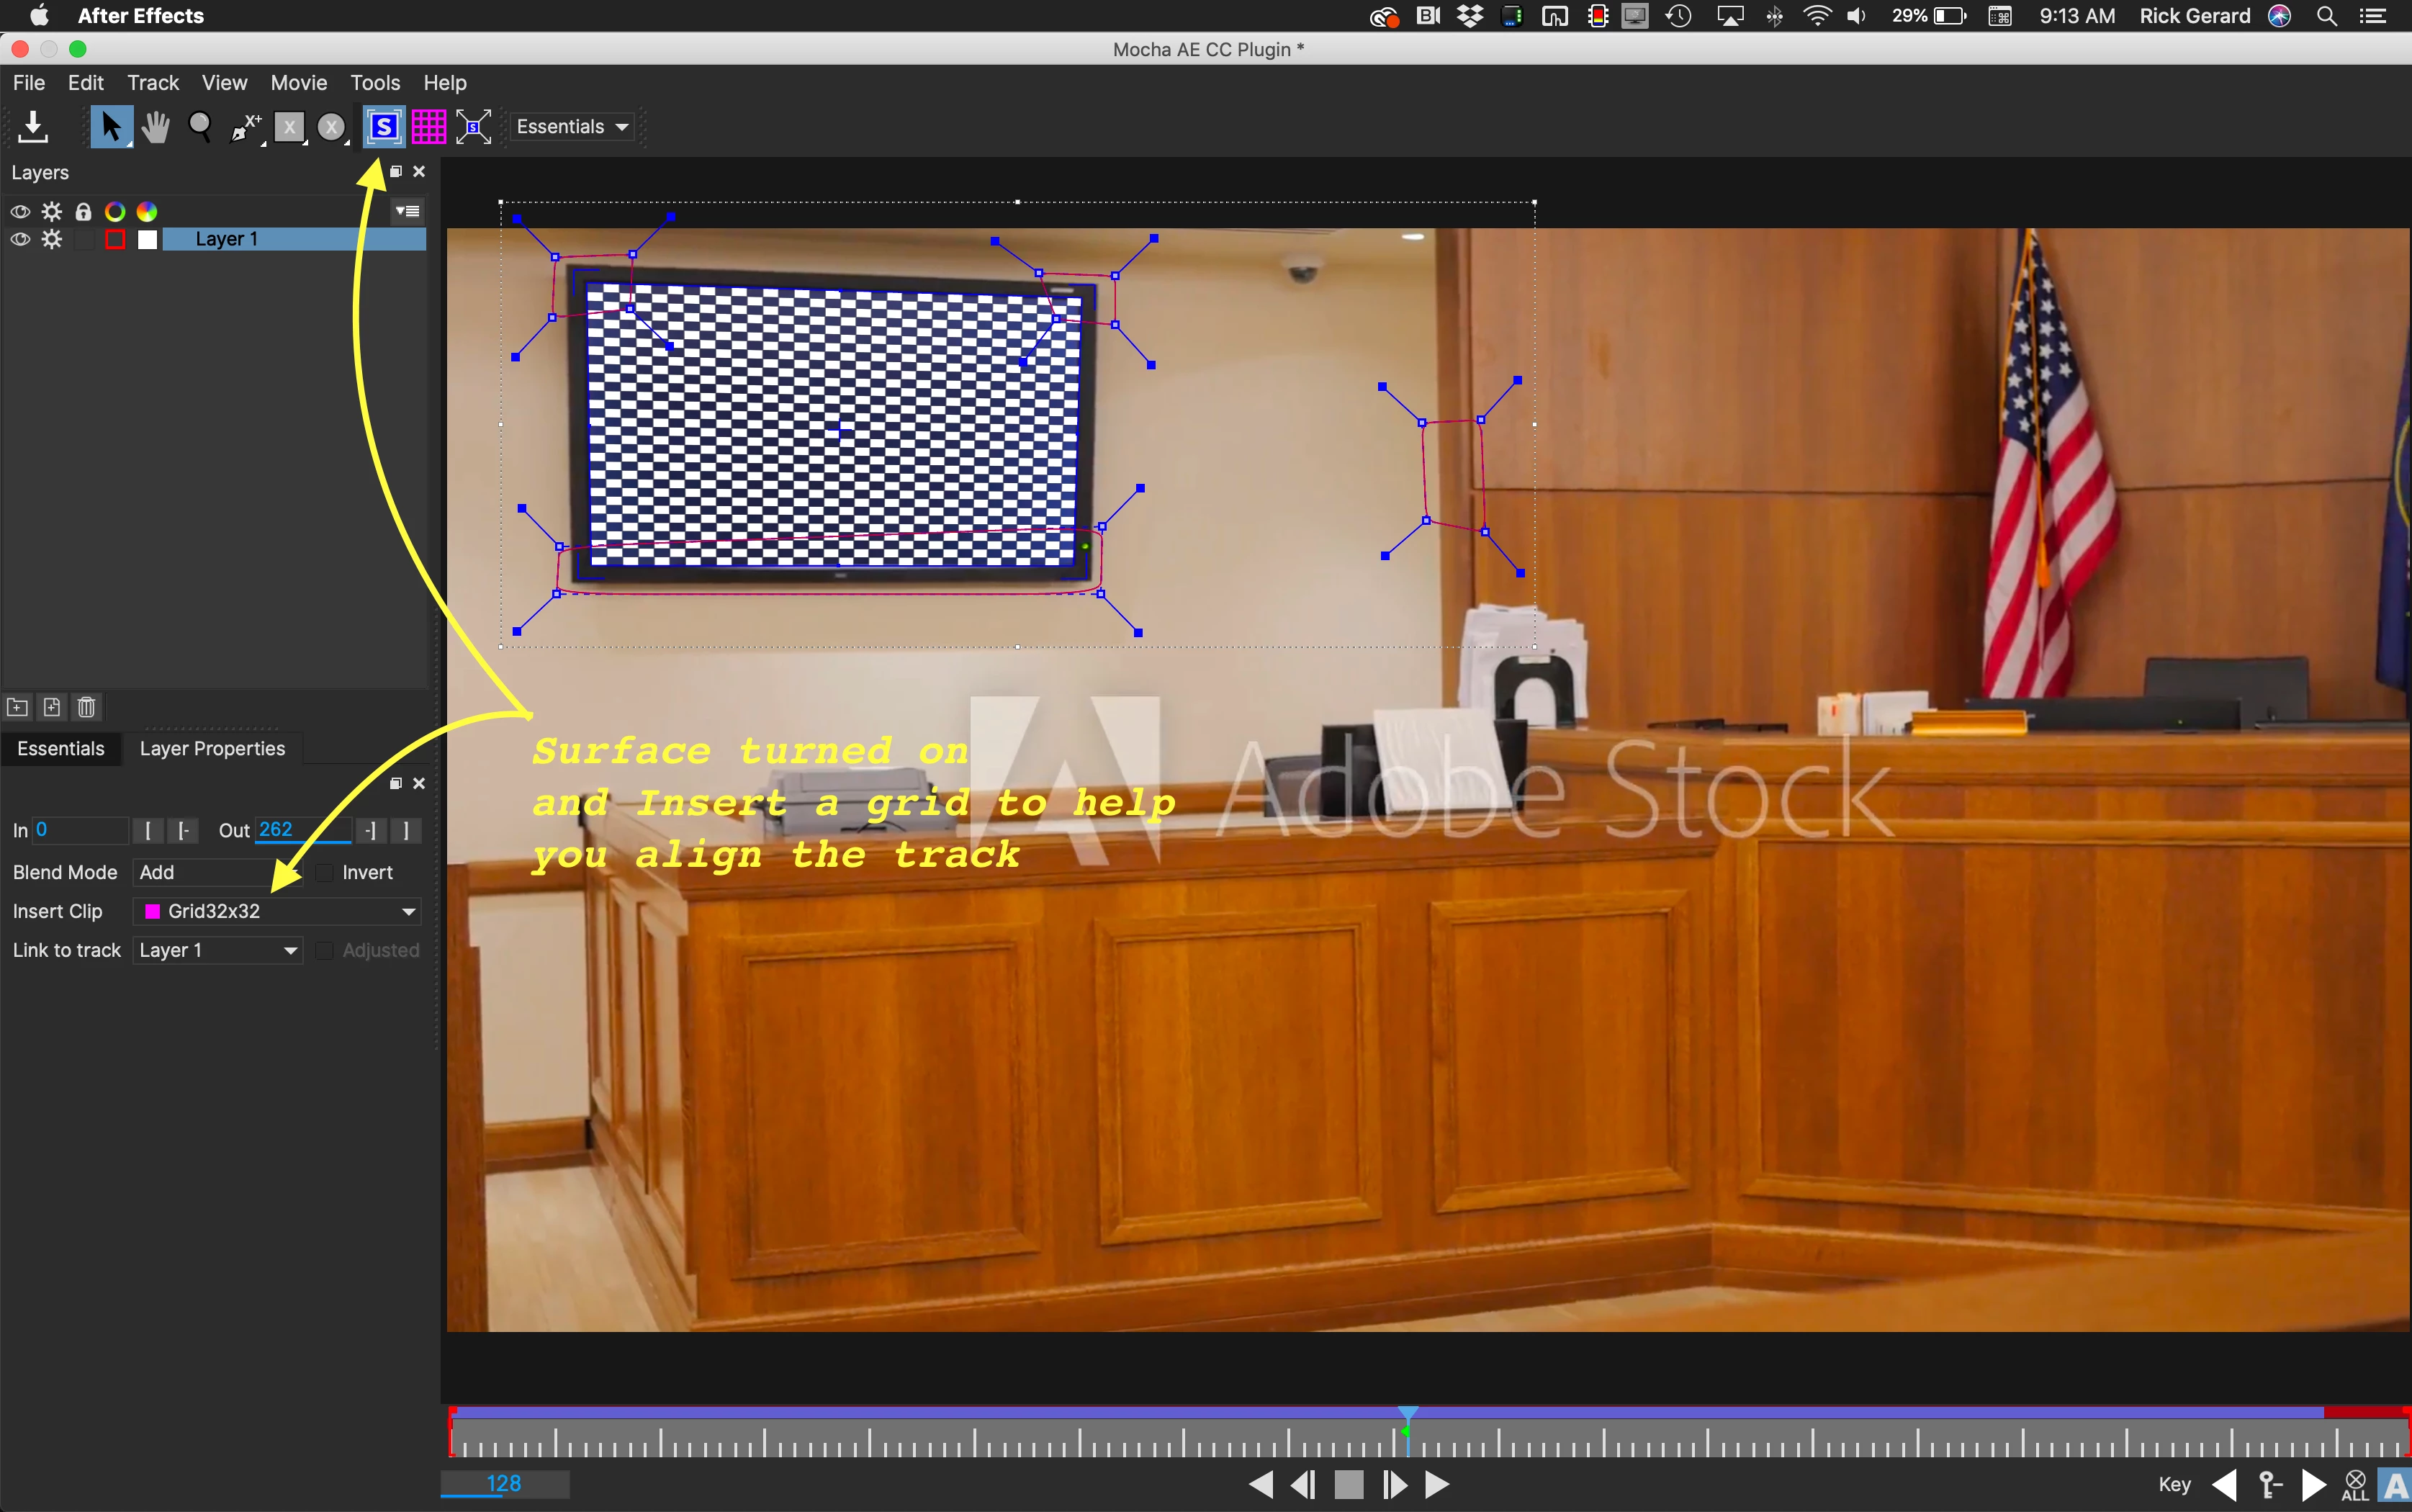Click the Align Surface icon in toolbar

(x=474, y=127)
